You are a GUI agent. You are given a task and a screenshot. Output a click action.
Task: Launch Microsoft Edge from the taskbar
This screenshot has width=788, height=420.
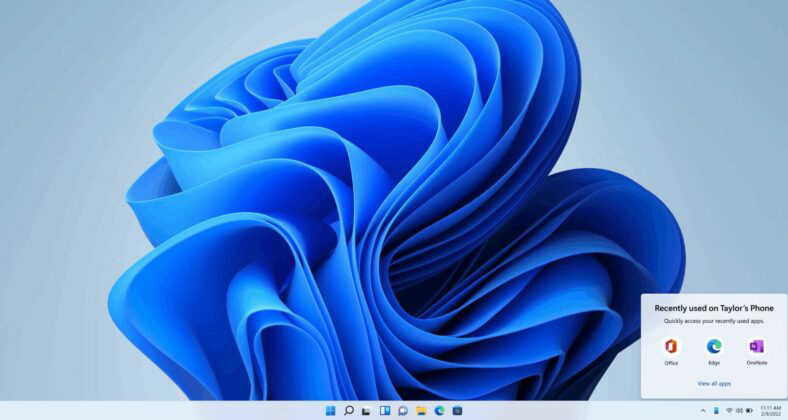pos(438,410)
